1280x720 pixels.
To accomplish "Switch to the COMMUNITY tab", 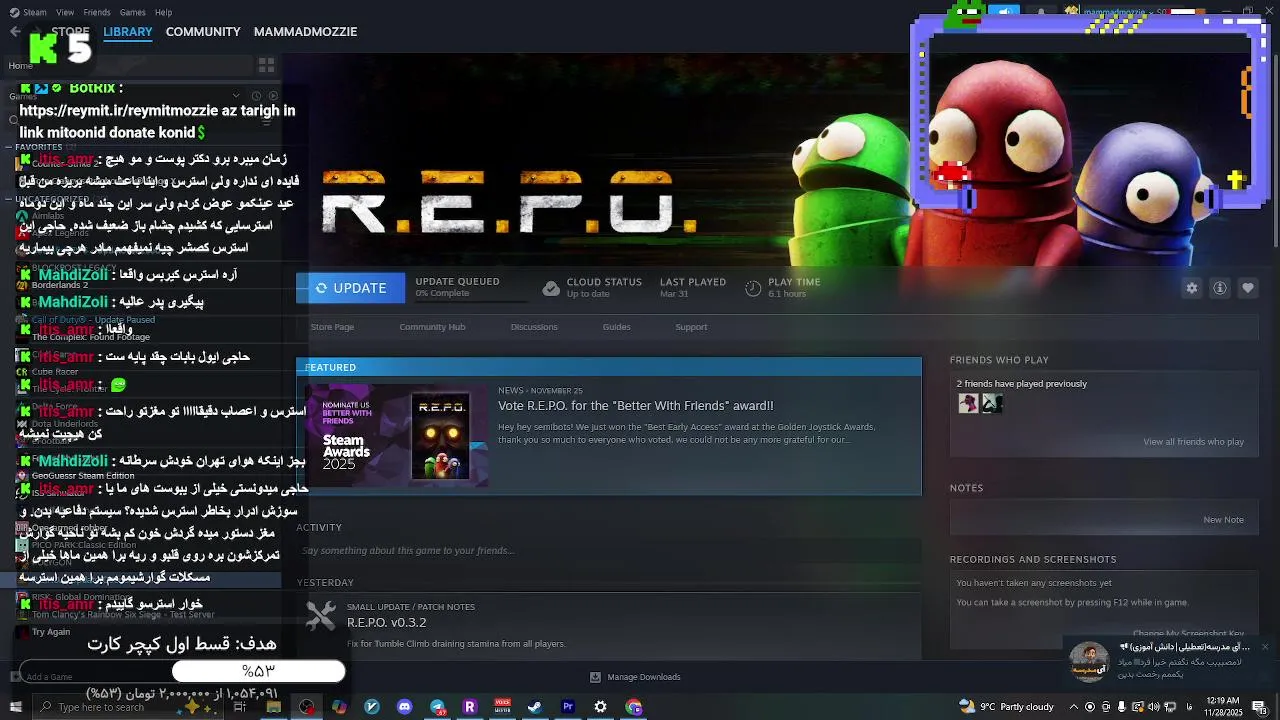I will click(x=203, y=32).
